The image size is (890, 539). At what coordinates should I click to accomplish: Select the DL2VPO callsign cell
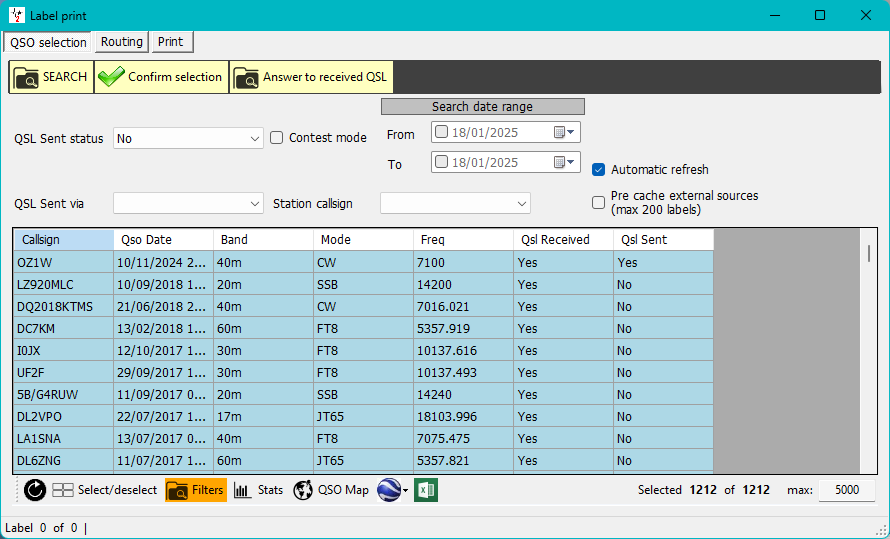(64, 416)
